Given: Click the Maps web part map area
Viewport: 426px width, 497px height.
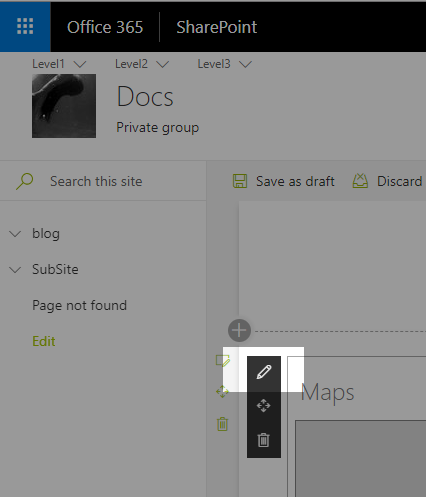Looking at the screenshot, I should coord(360,459).
